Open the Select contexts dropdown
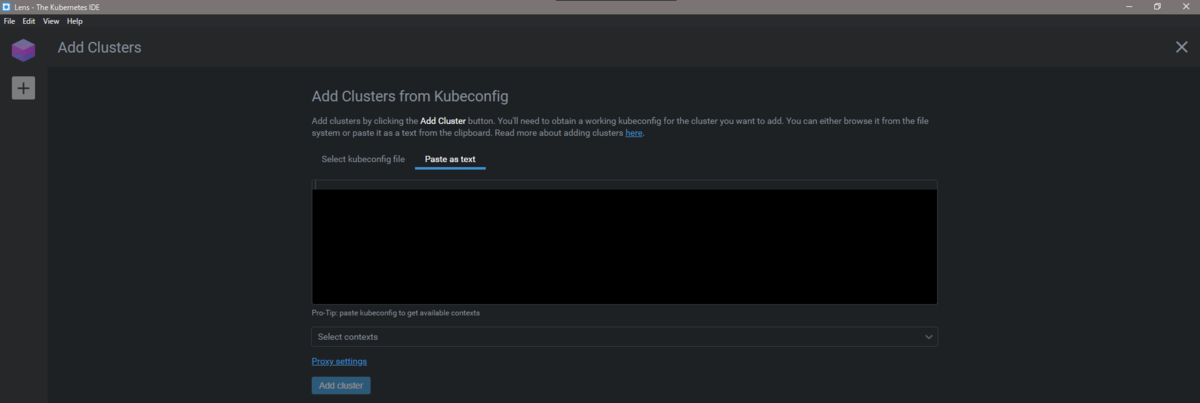Screen dimensions: 1200x403 (624, 337)
